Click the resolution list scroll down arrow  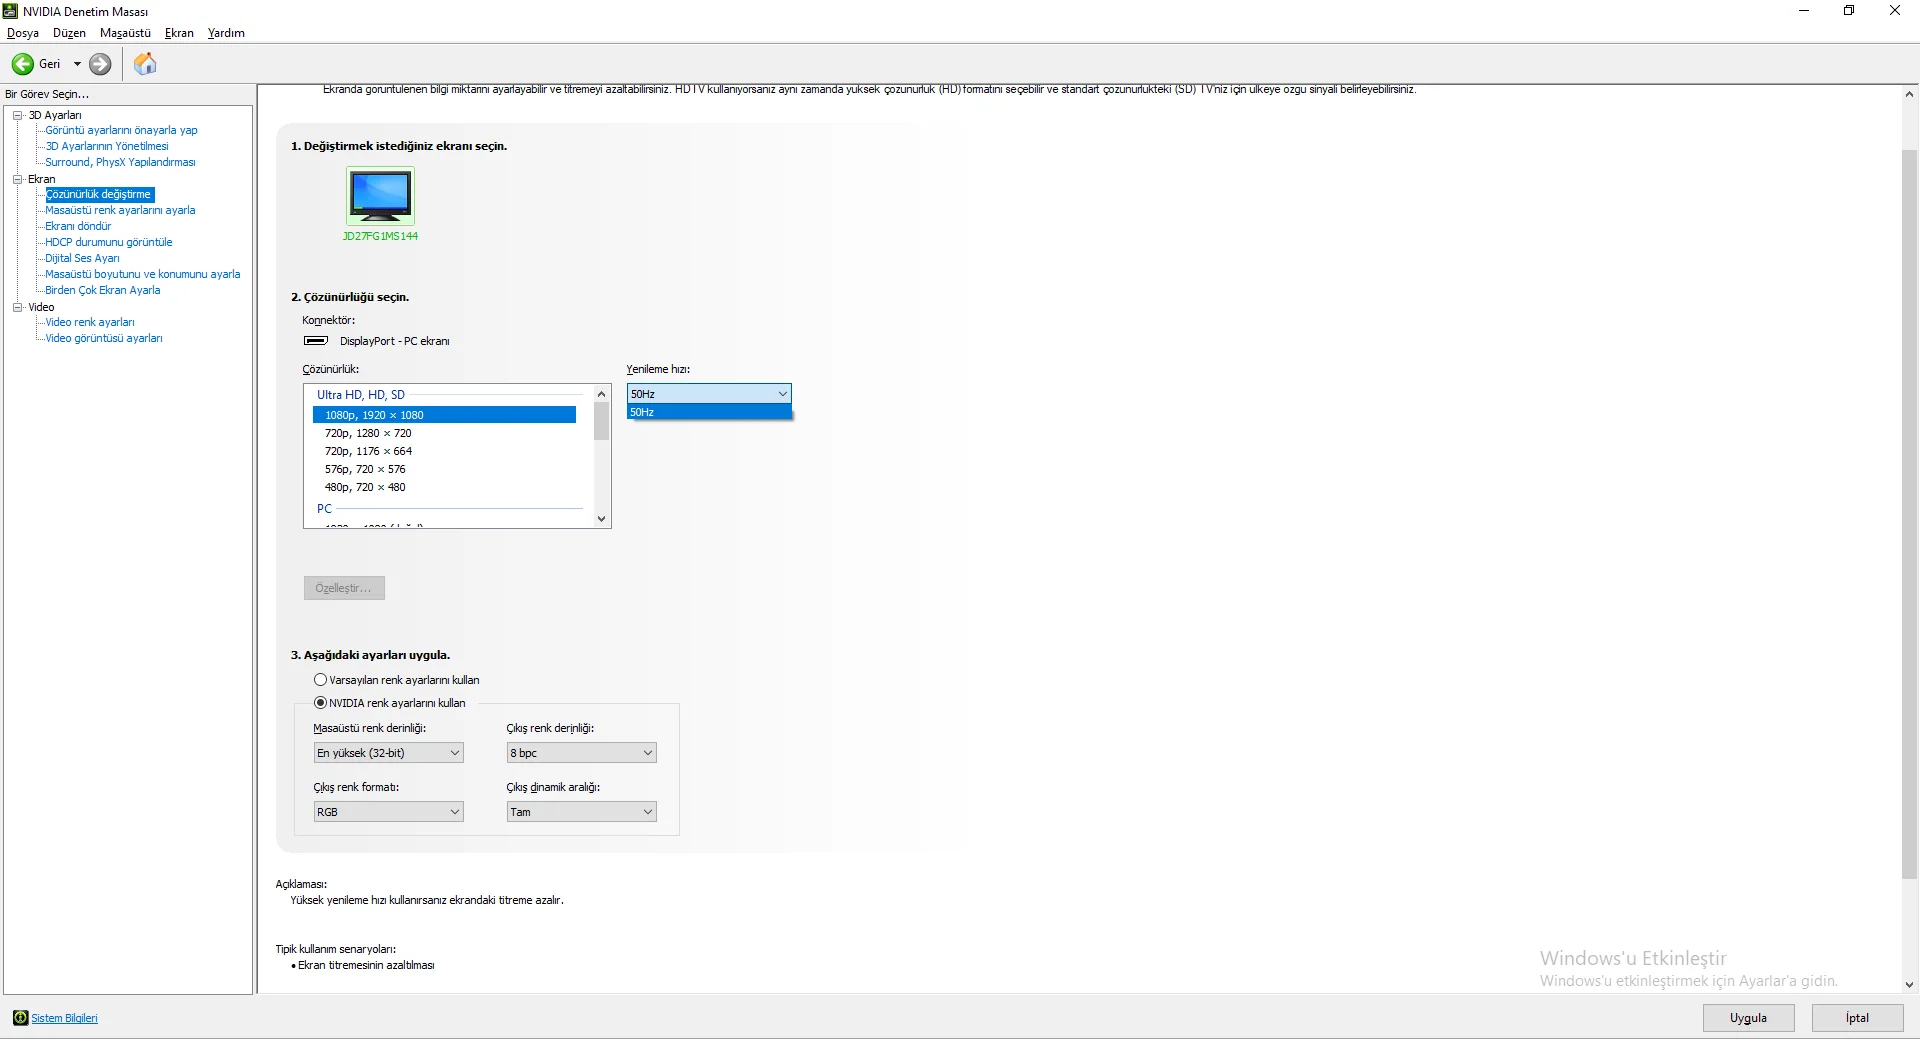[x=601, y=518]
